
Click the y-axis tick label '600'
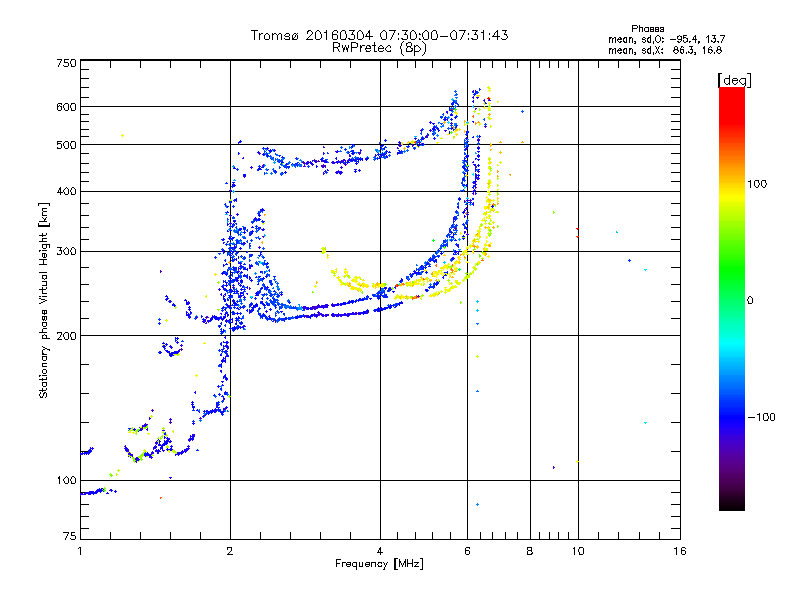click(66, 107)
